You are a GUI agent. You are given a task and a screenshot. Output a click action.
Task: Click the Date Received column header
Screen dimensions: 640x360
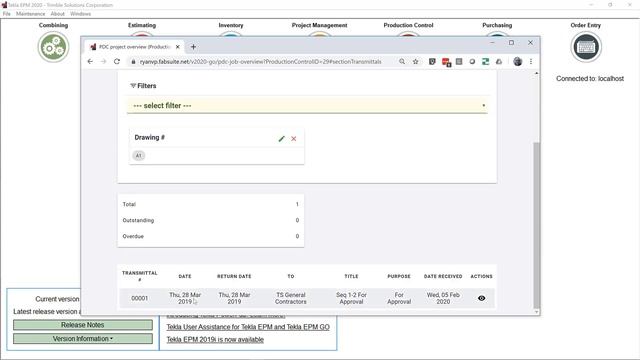coord(443,276)
